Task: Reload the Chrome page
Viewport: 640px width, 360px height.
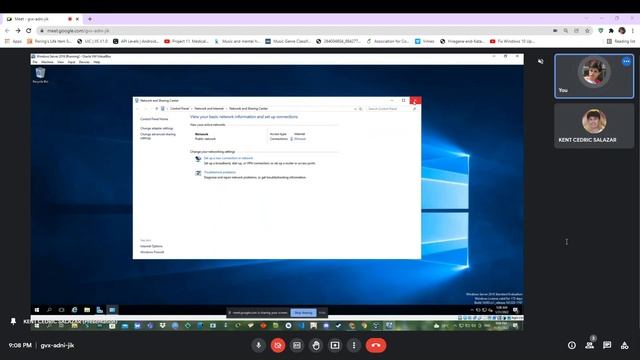Action: pos(29,31)
